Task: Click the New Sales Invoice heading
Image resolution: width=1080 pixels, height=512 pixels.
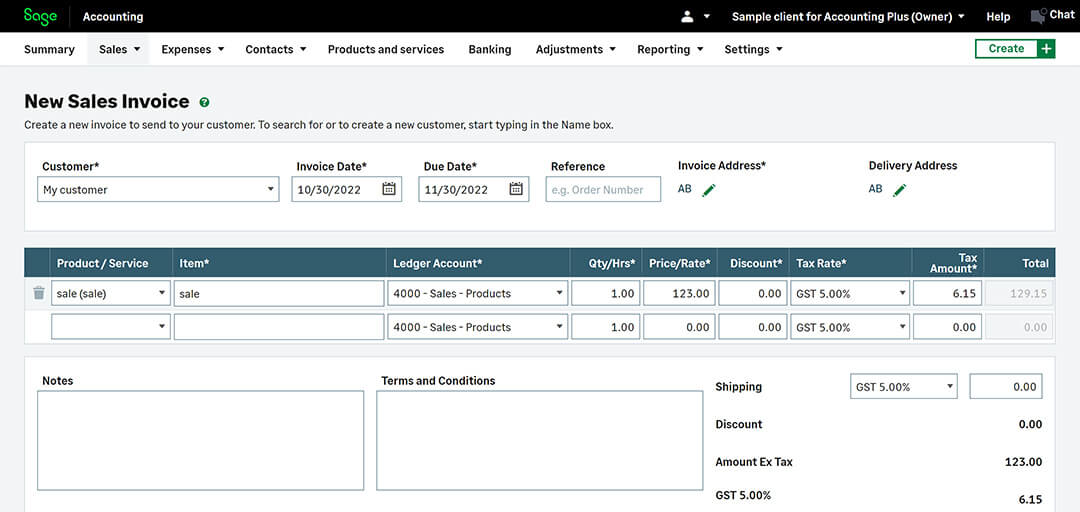Action: tap(107, 101)
